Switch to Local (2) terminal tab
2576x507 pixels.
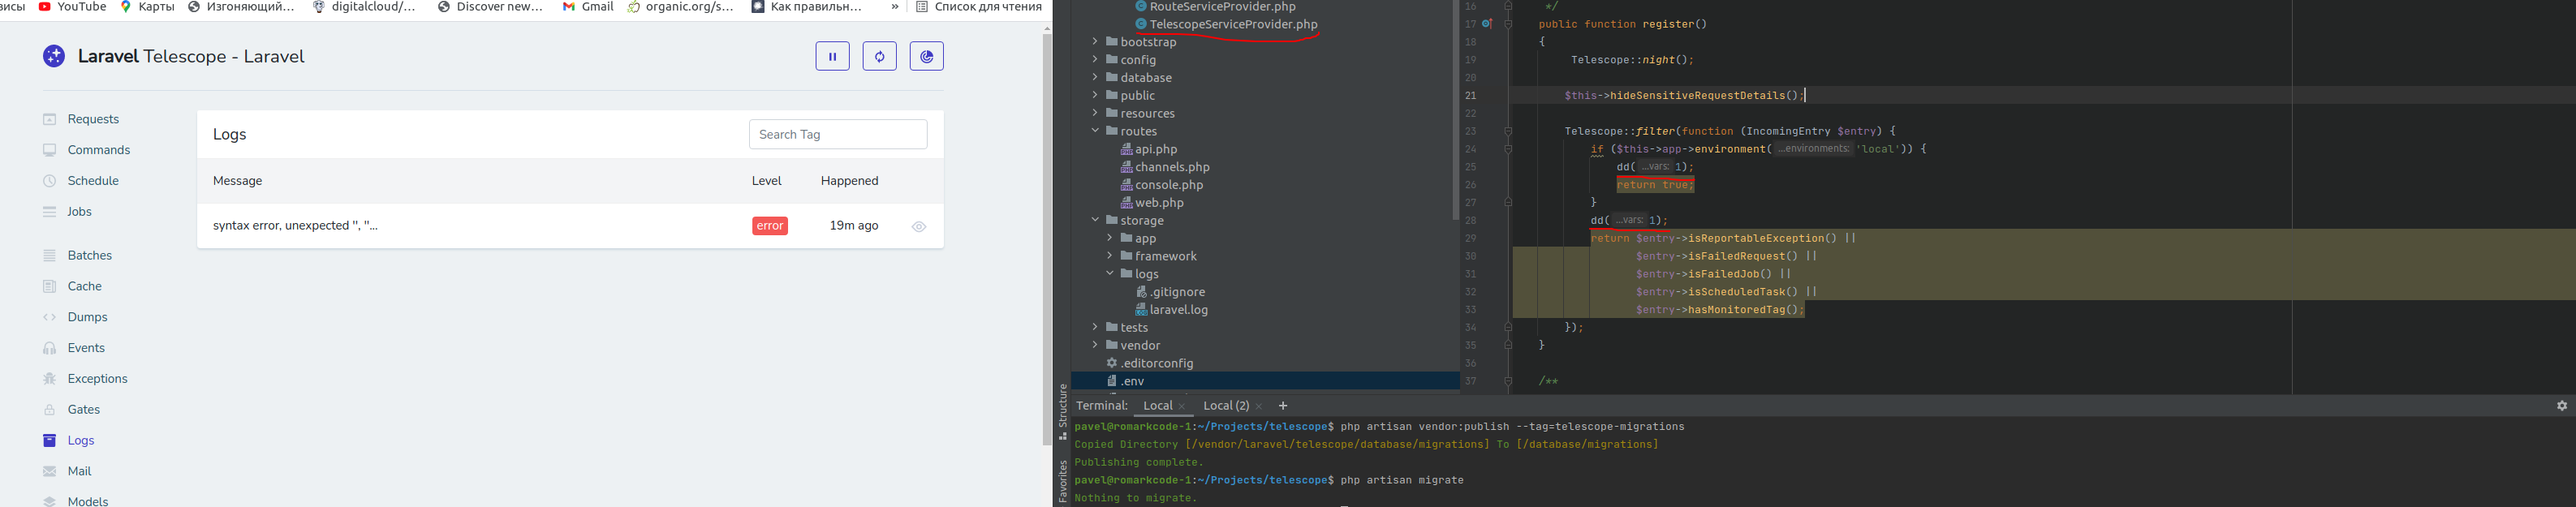point(1226,406)
